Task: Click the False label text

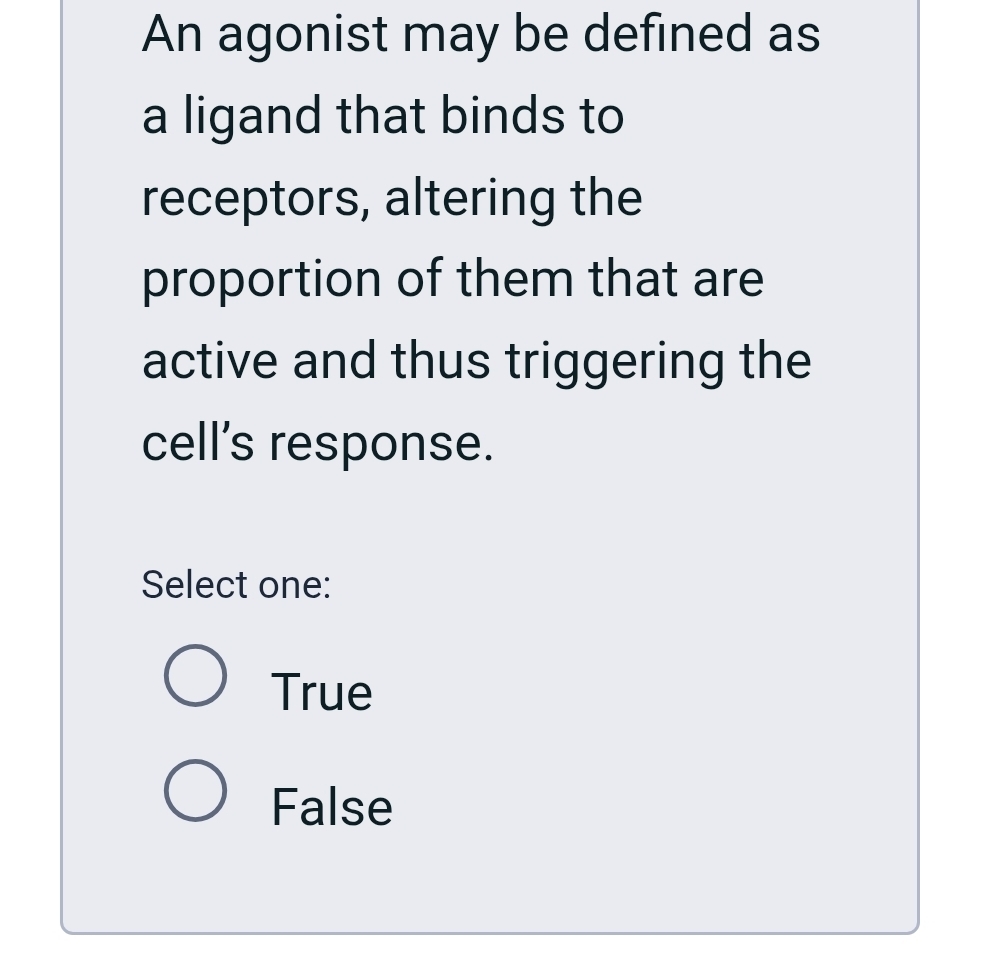Action: (x=331, y=806)
